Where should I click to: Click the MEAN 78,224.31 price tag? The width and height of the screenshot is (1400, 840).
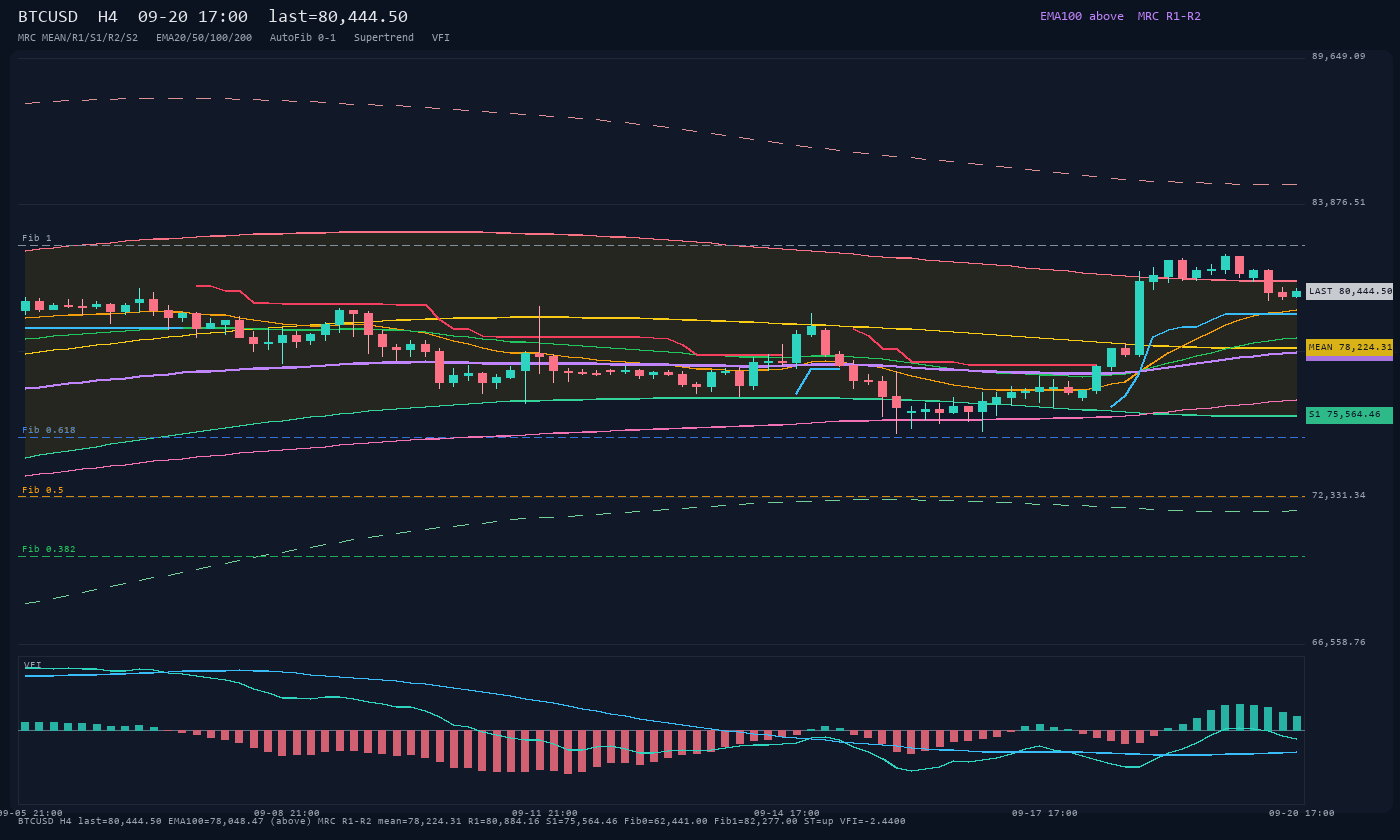click(x=1349, y=347)
